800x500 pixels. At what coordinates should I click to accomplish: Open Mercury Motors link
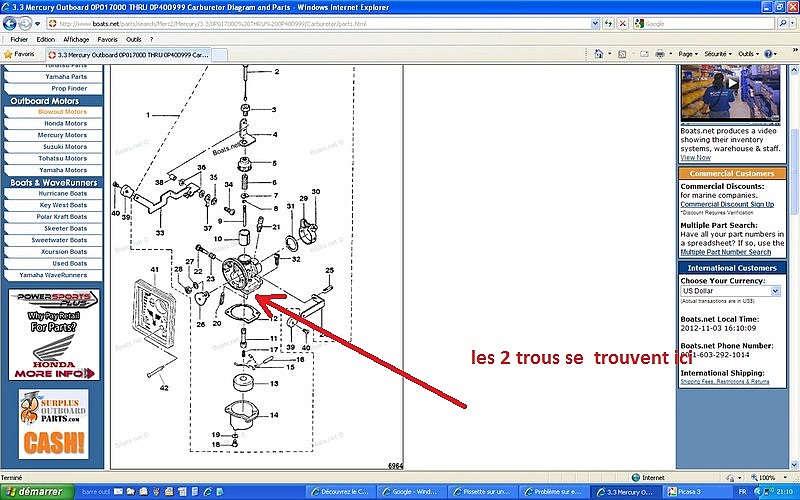tap(62, 135)
